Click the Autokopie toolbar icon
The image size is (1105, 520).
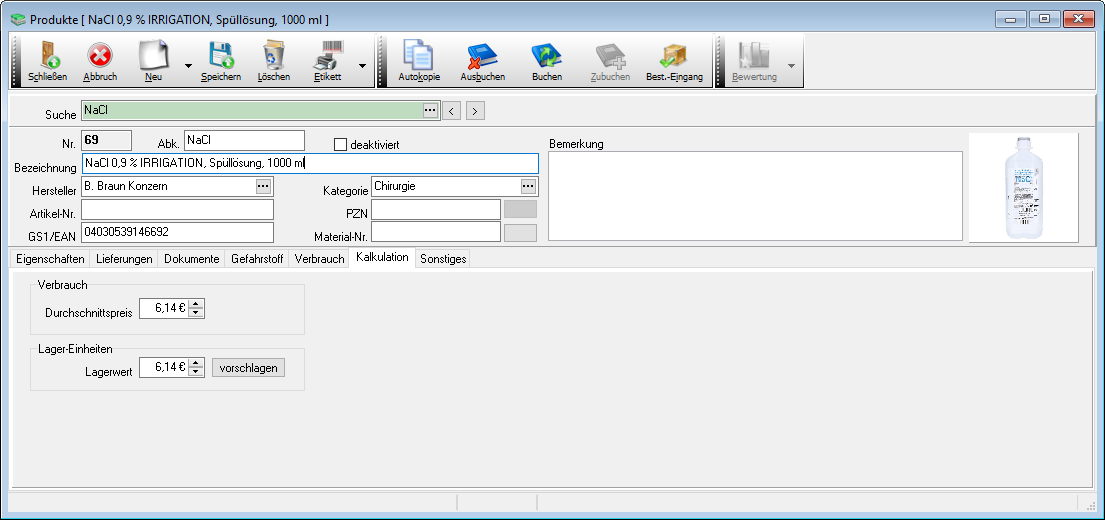[419, 61]
